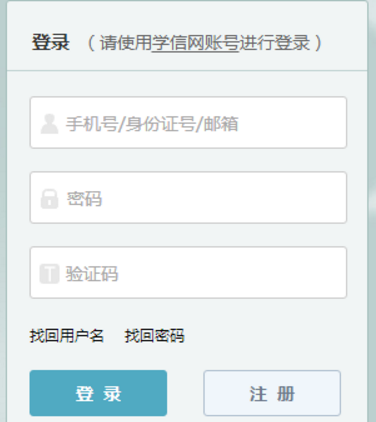Open the 找回密码 link
Image resolution: width=376 pixels, height=422 pixels.
coord(154,336)
